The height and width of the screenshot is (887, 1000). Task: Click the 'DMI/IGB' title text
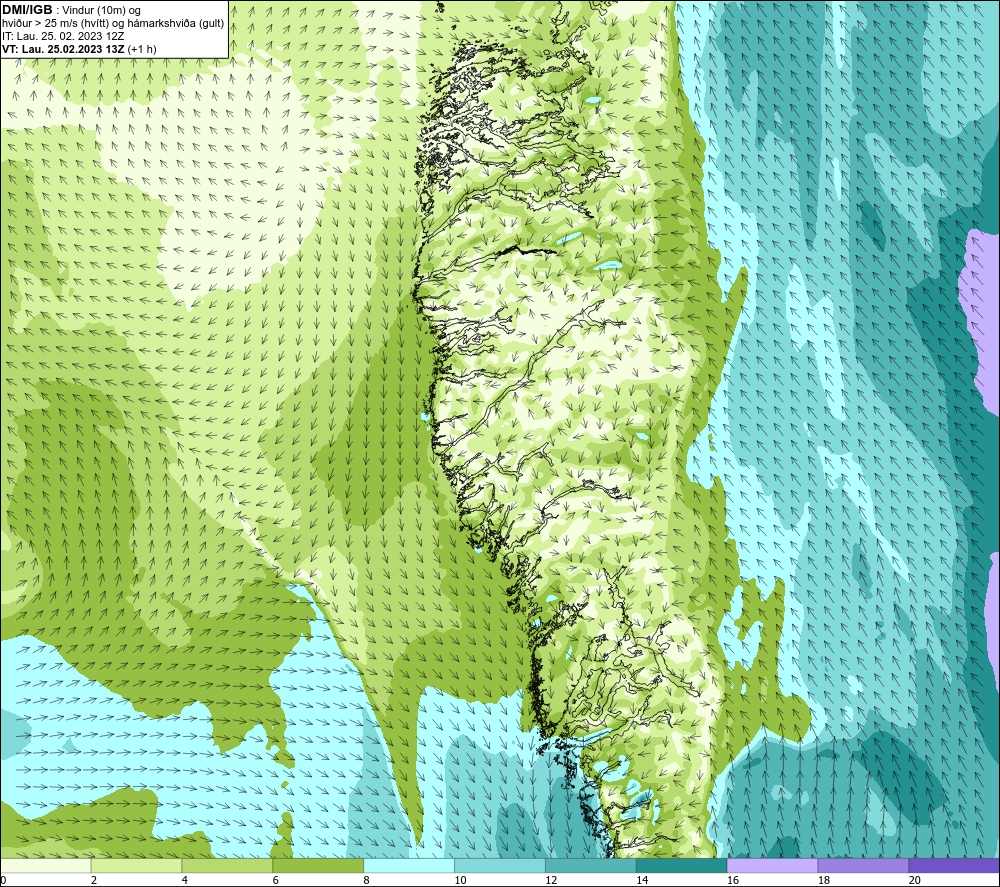(x=27, y=10)
